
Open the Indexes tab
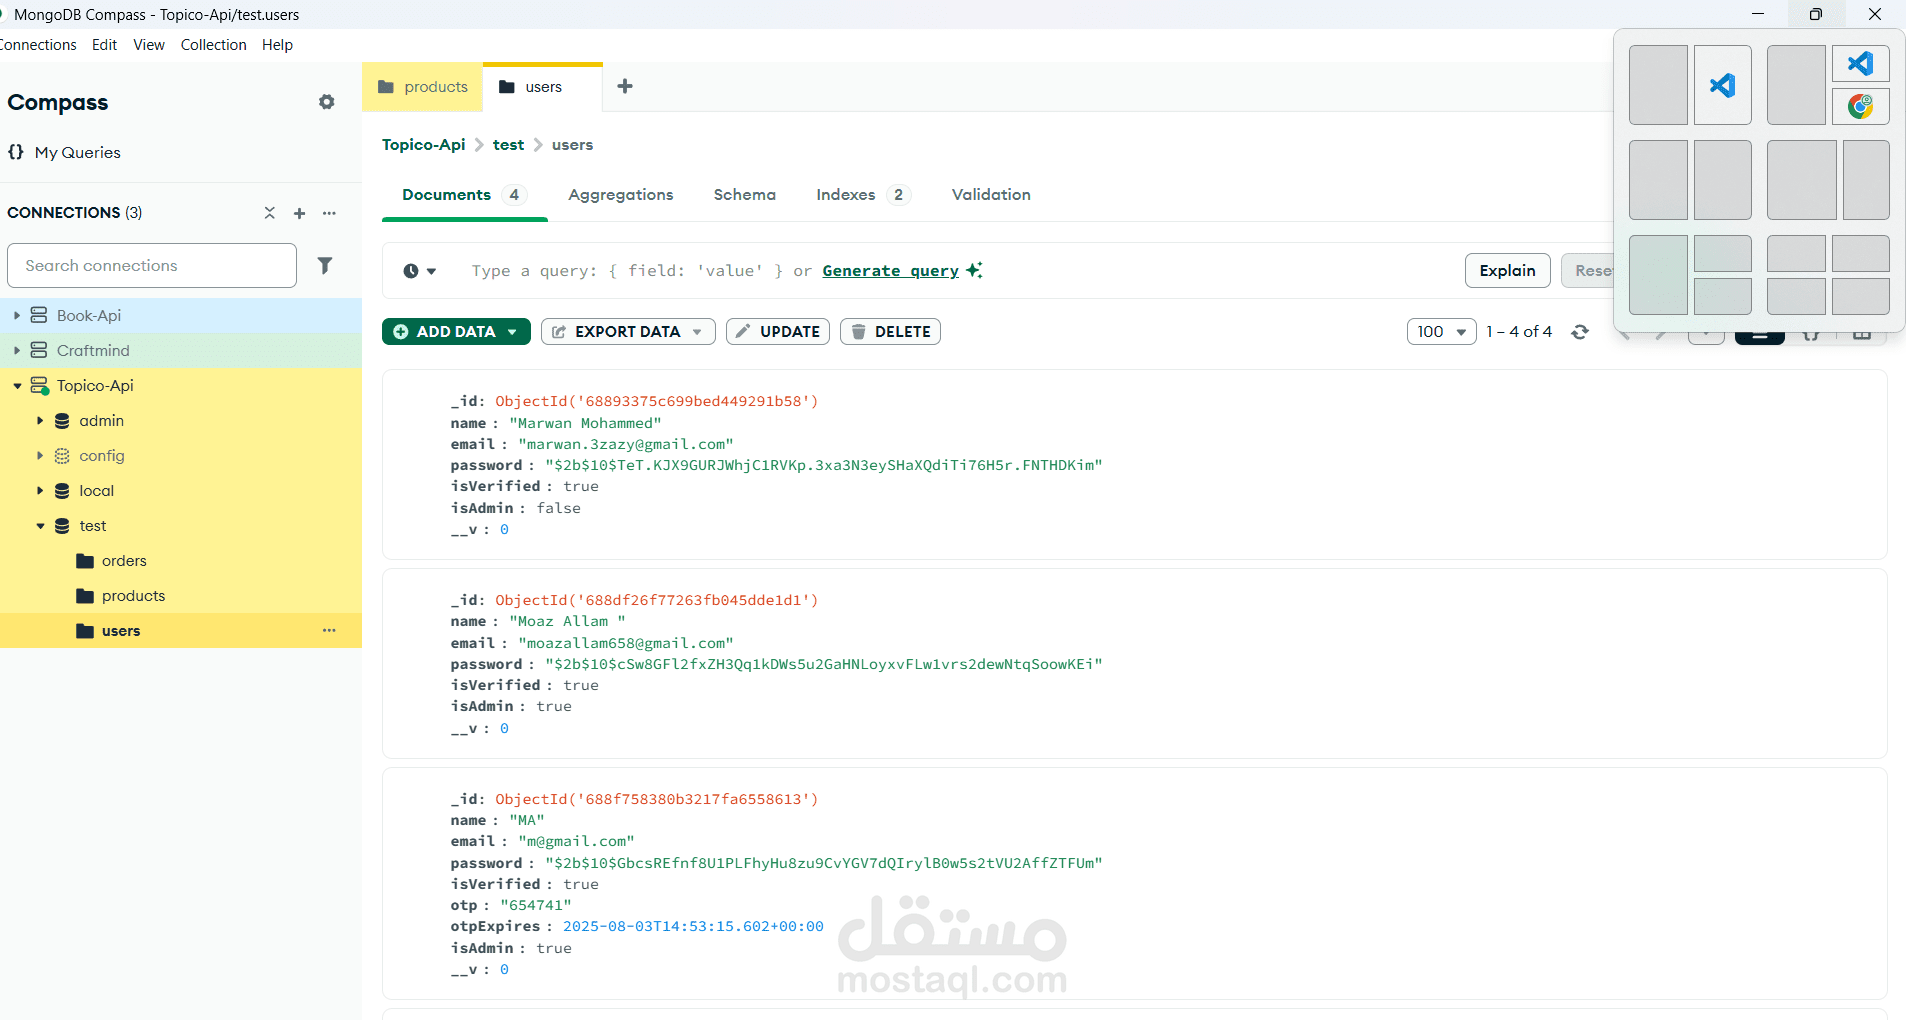coord(862,195)
